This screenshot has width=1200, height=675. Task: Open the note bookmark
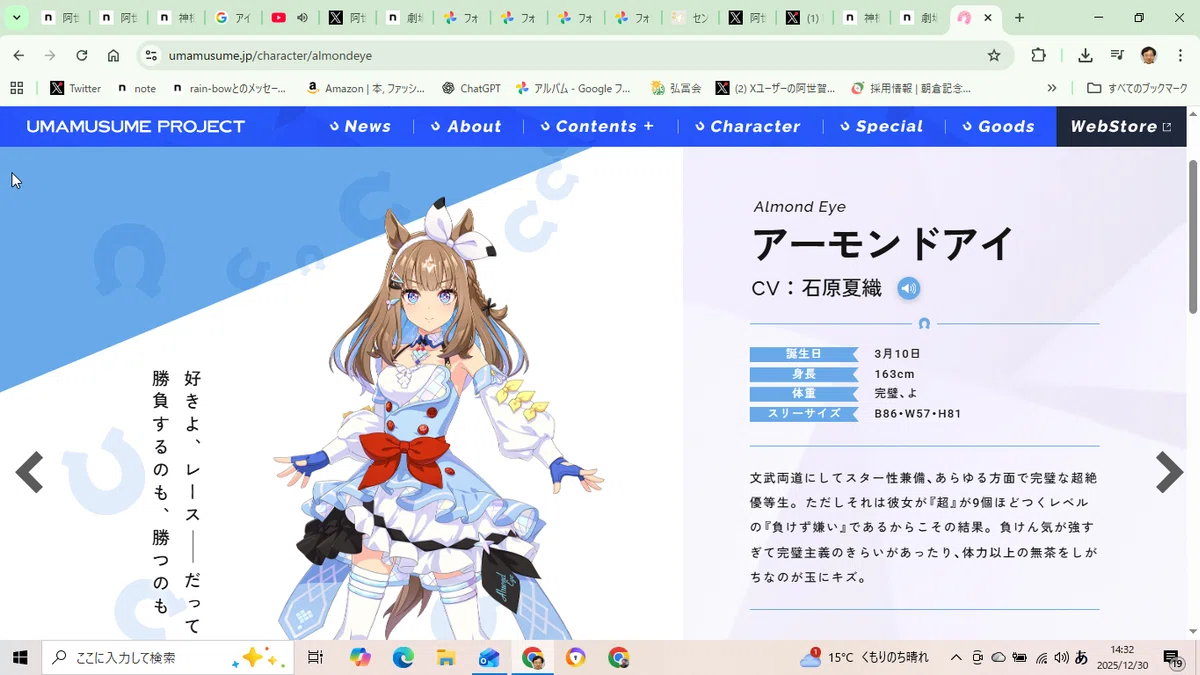coord(136,88)
